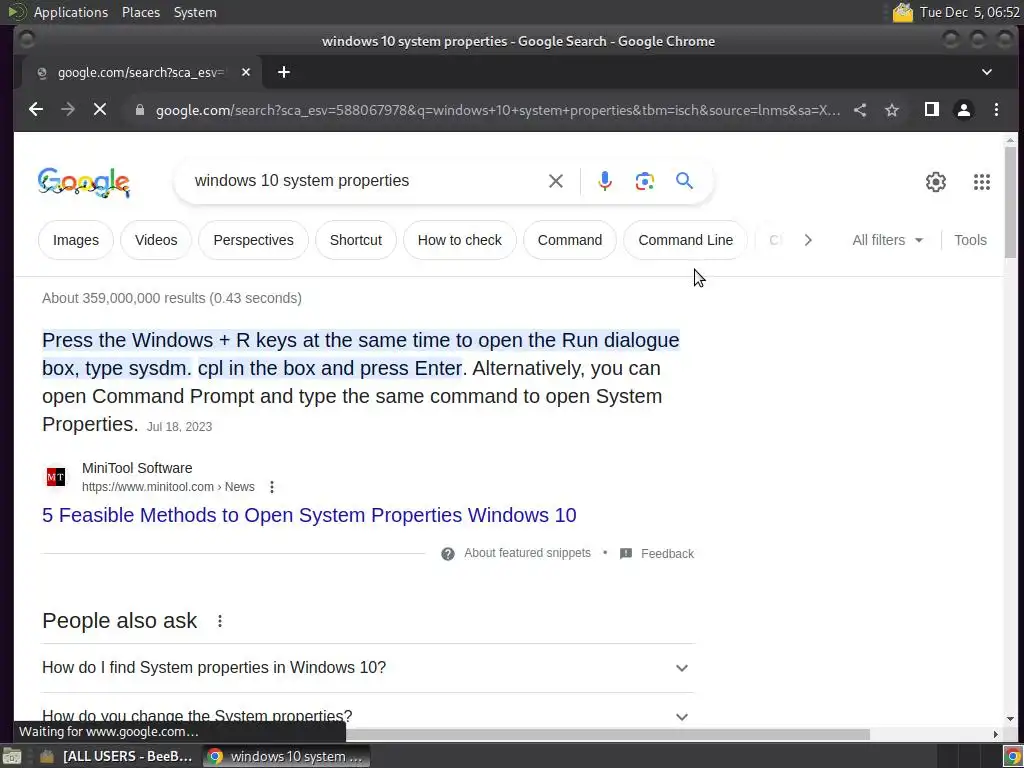The width and height of the screenshot is (1024, 768).
Task: Open the Applications menu
Action: pos(71,12)
